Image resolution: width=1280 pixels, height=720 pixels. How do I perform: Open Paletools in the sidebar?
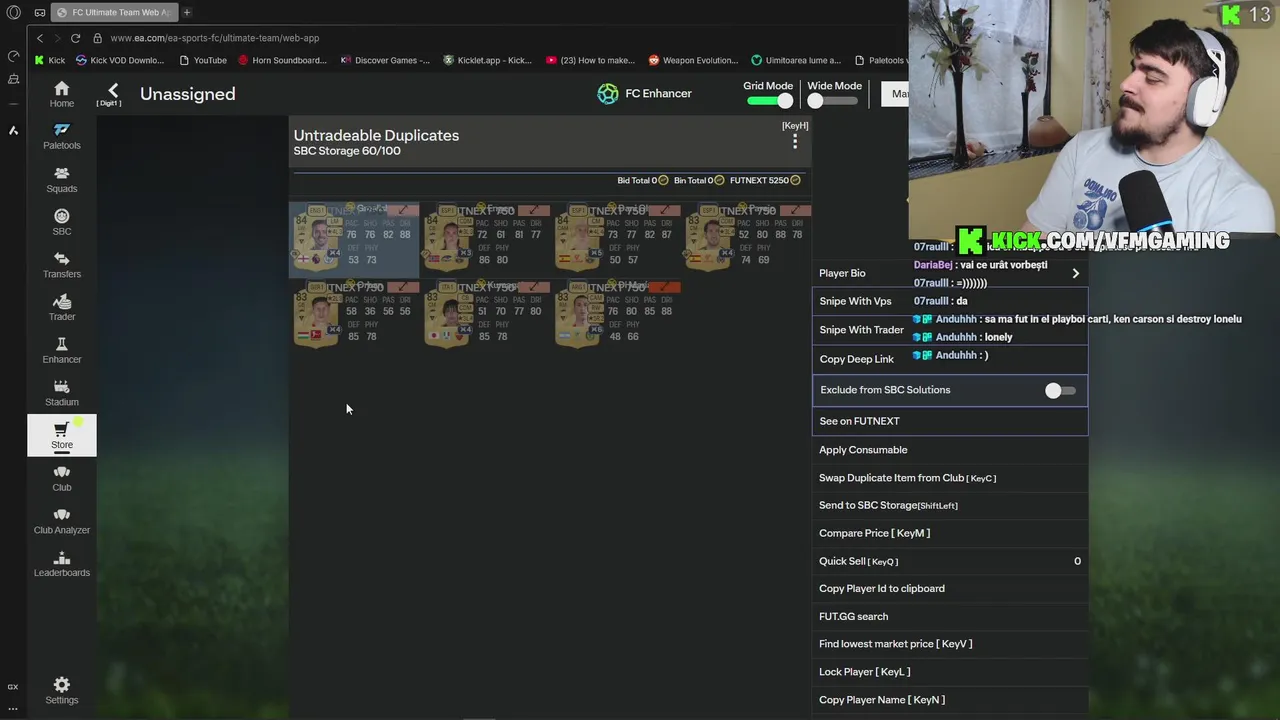(62, 137)
